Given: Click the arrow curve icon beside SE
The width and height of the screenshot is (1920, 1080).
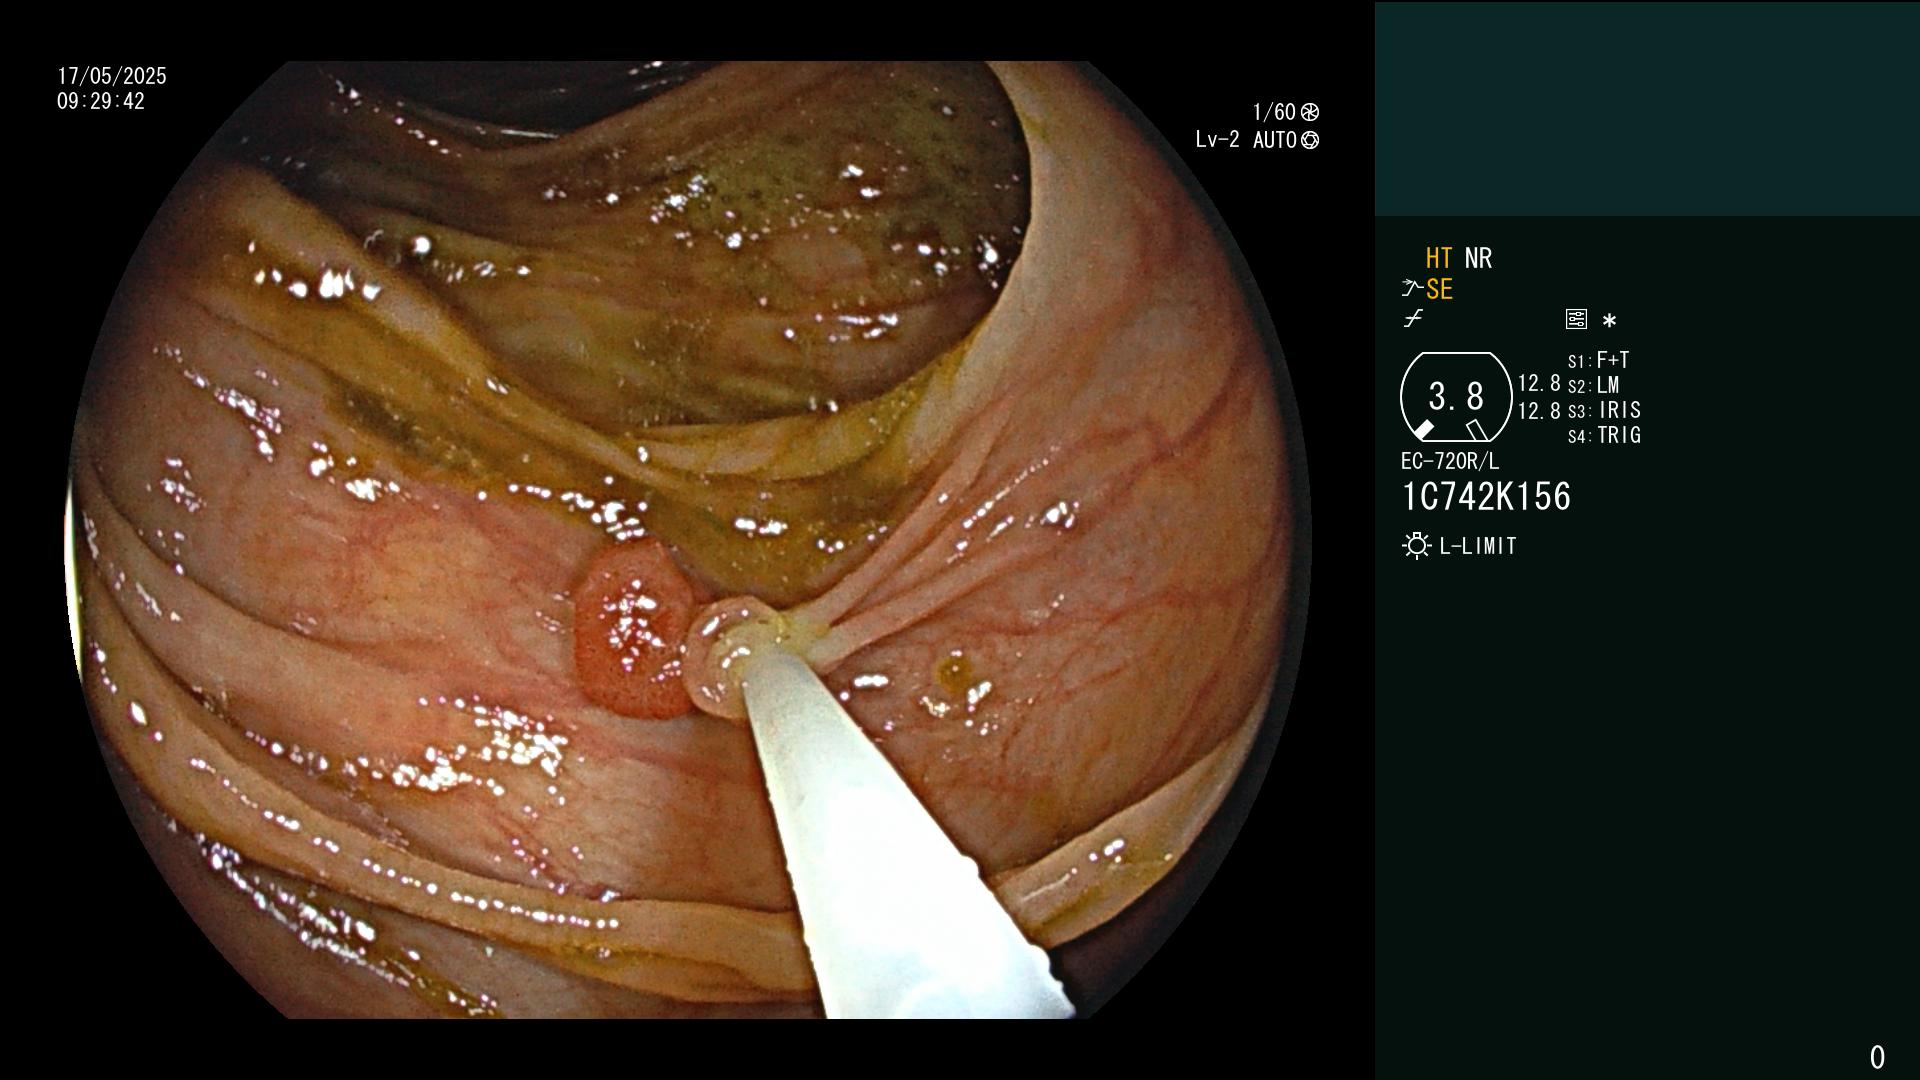Looking at the screenshot, I should (1412, 289).
